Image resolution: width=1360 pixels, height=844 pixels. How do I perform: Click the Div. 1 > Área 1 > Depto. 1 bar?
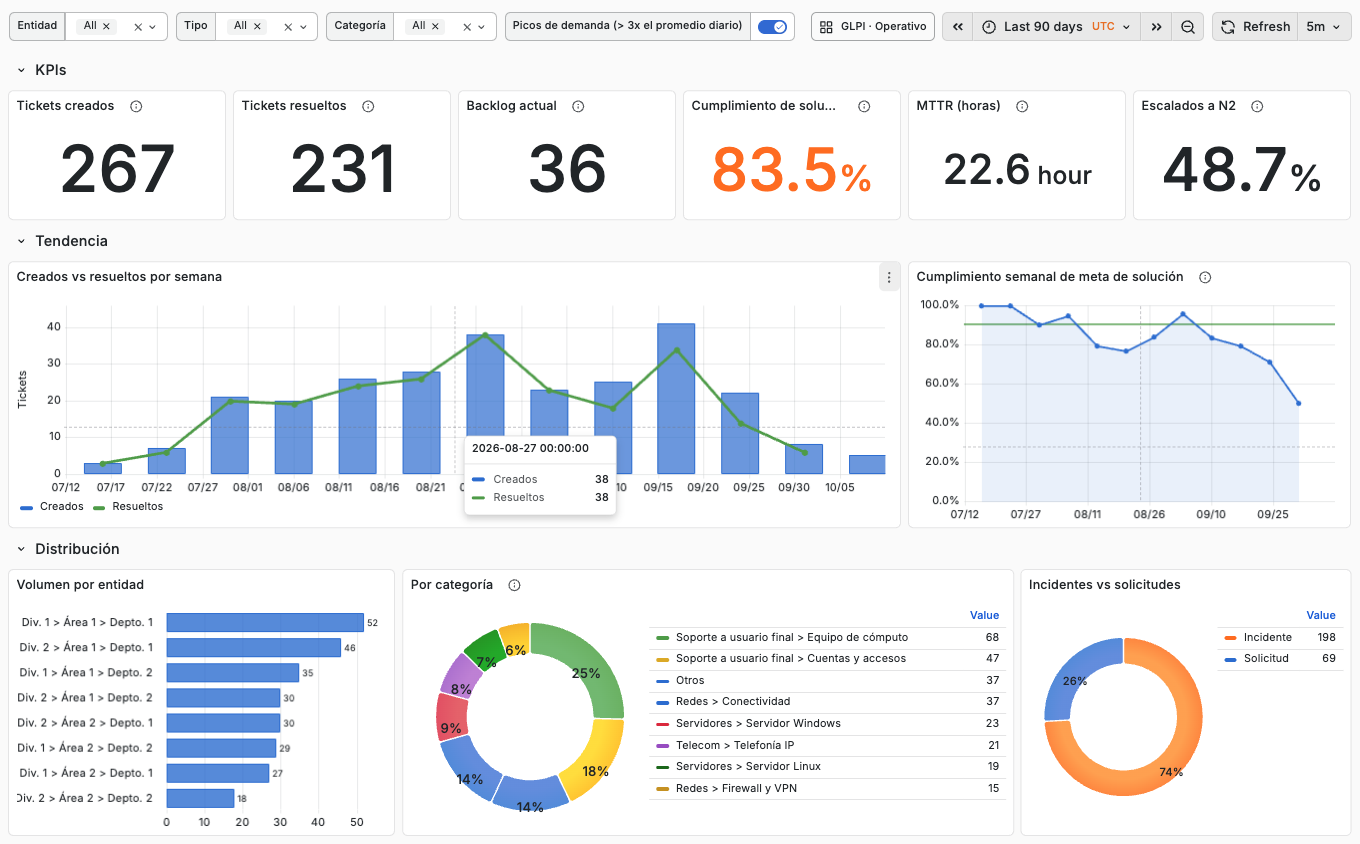(x=265, y=622)
